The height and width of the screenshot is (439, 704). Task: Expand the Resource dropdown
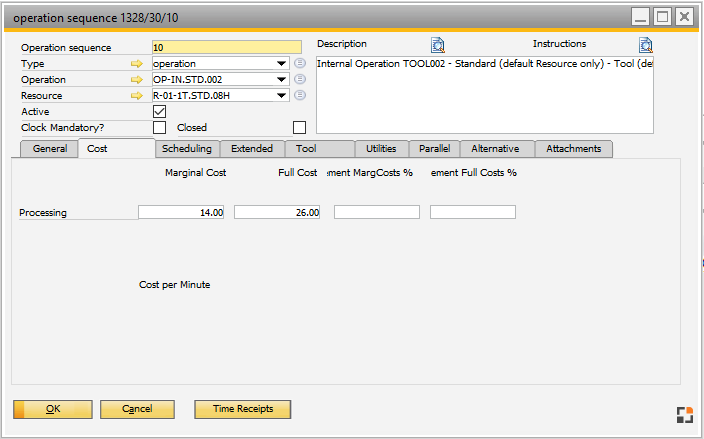[x=282, y=96]
